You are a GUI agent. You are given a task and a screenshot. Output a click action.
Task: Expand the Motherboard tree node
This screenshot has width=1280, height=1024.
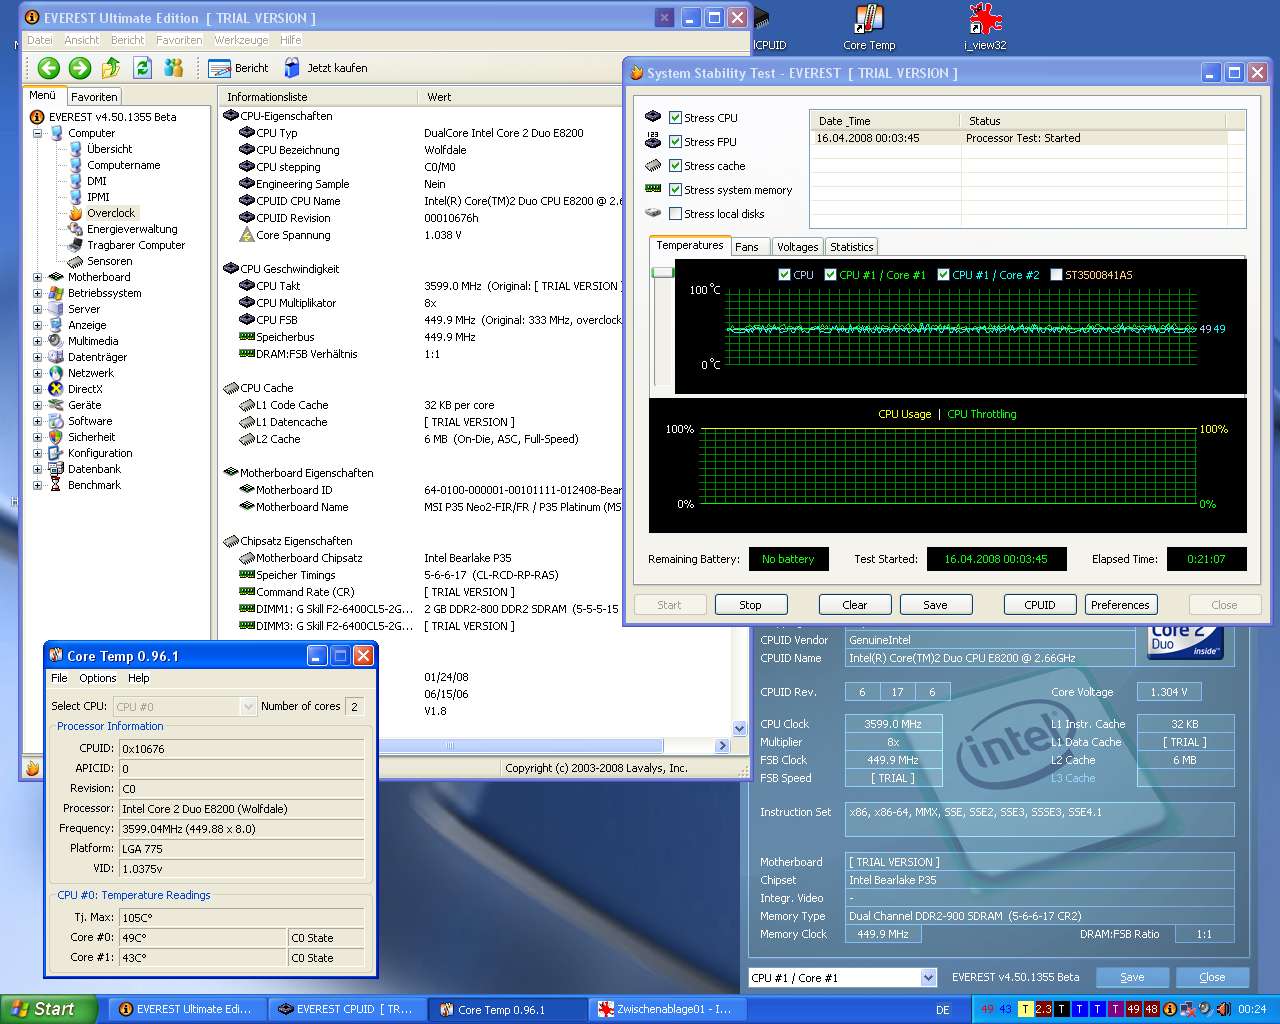38,277
